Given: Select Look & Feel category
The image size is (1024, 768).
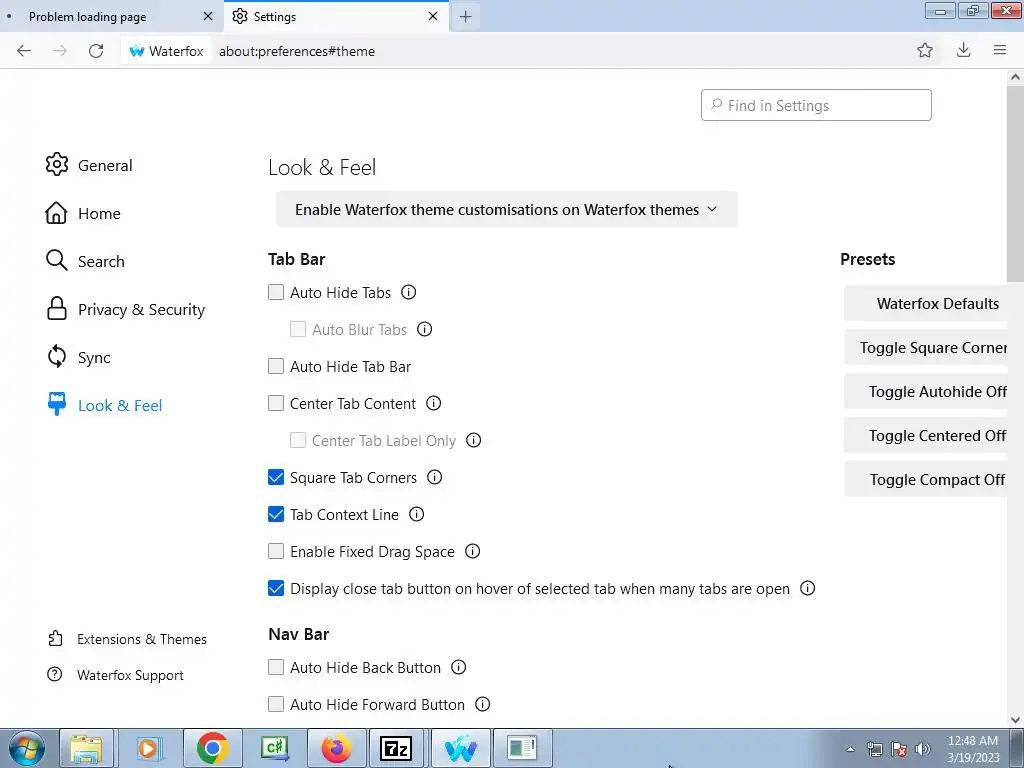Looking at the screenshot, I should pyautogui.click(x=104, y=405).
